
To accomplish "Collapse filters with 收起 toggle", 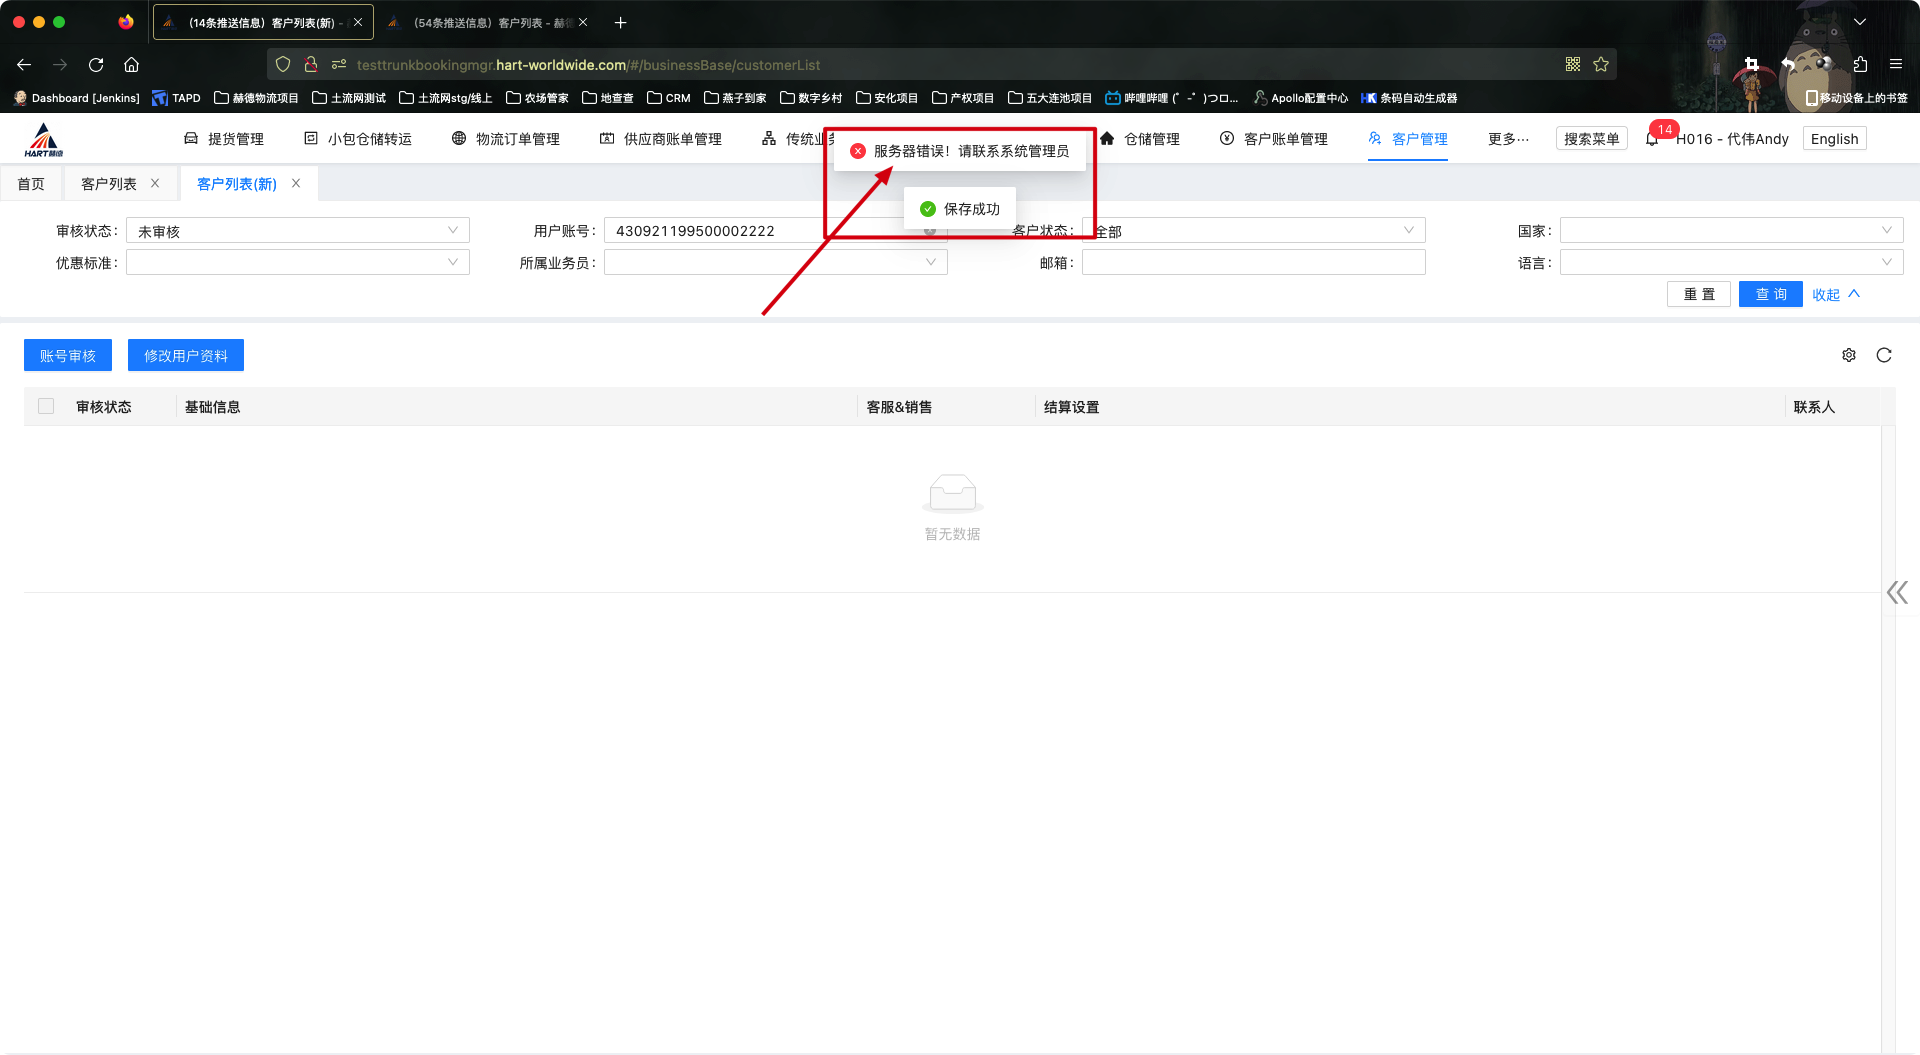I will pyautogui.click(x=1835, y=294).
